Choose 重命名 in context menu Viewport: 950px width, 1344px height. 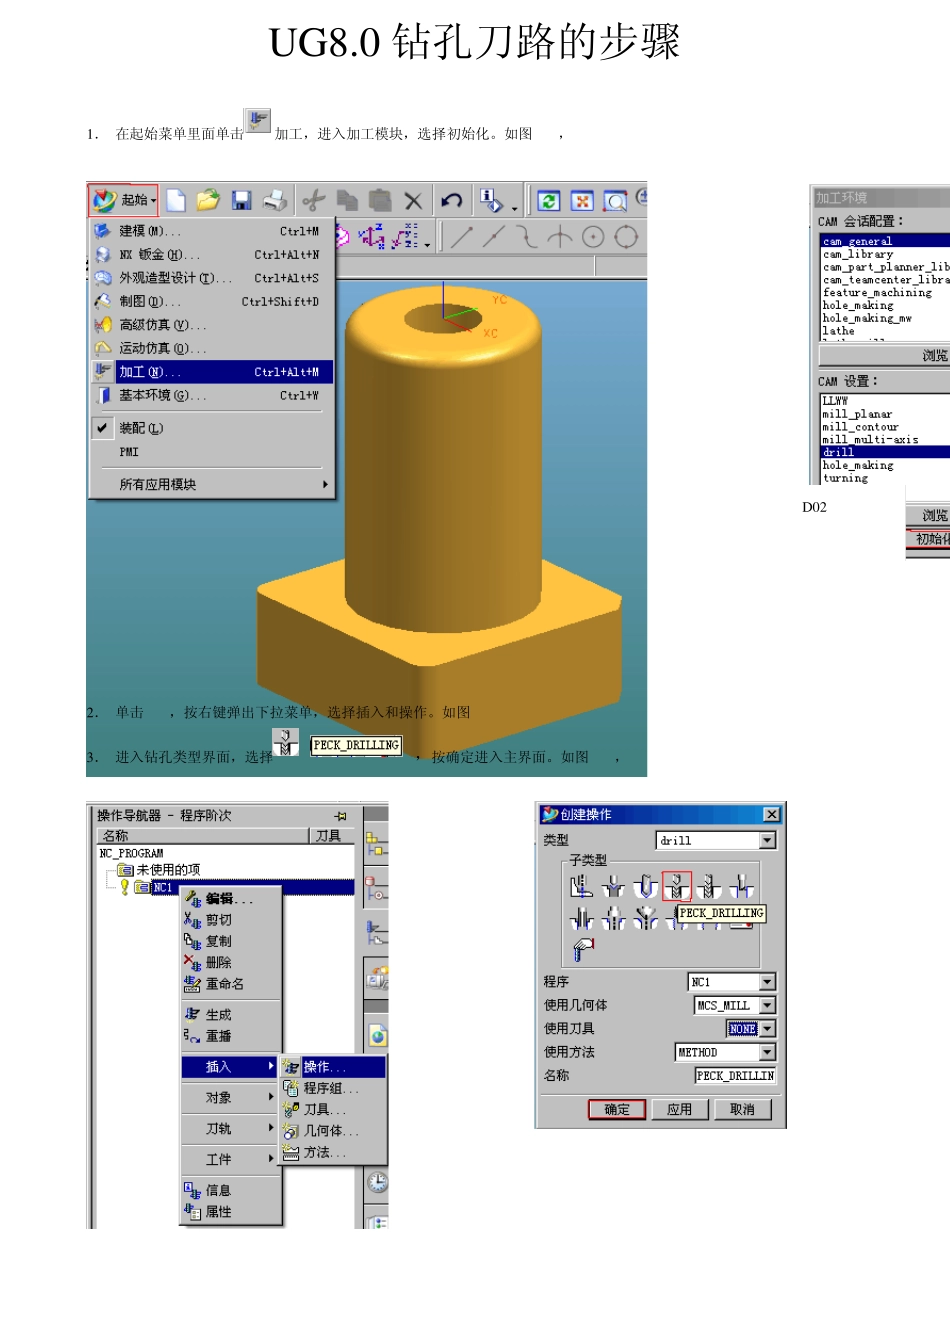pos(232,984)
